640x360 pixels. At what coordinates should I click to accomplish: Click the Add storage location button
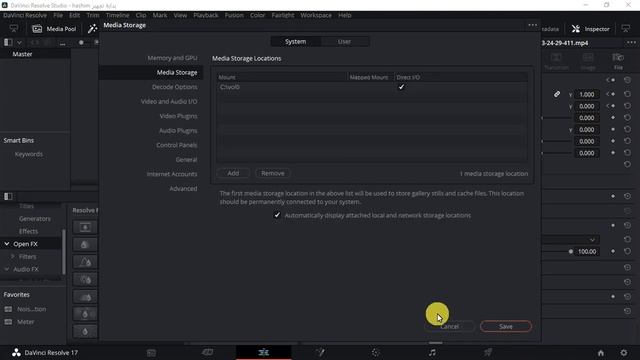[x=233, y=173]
